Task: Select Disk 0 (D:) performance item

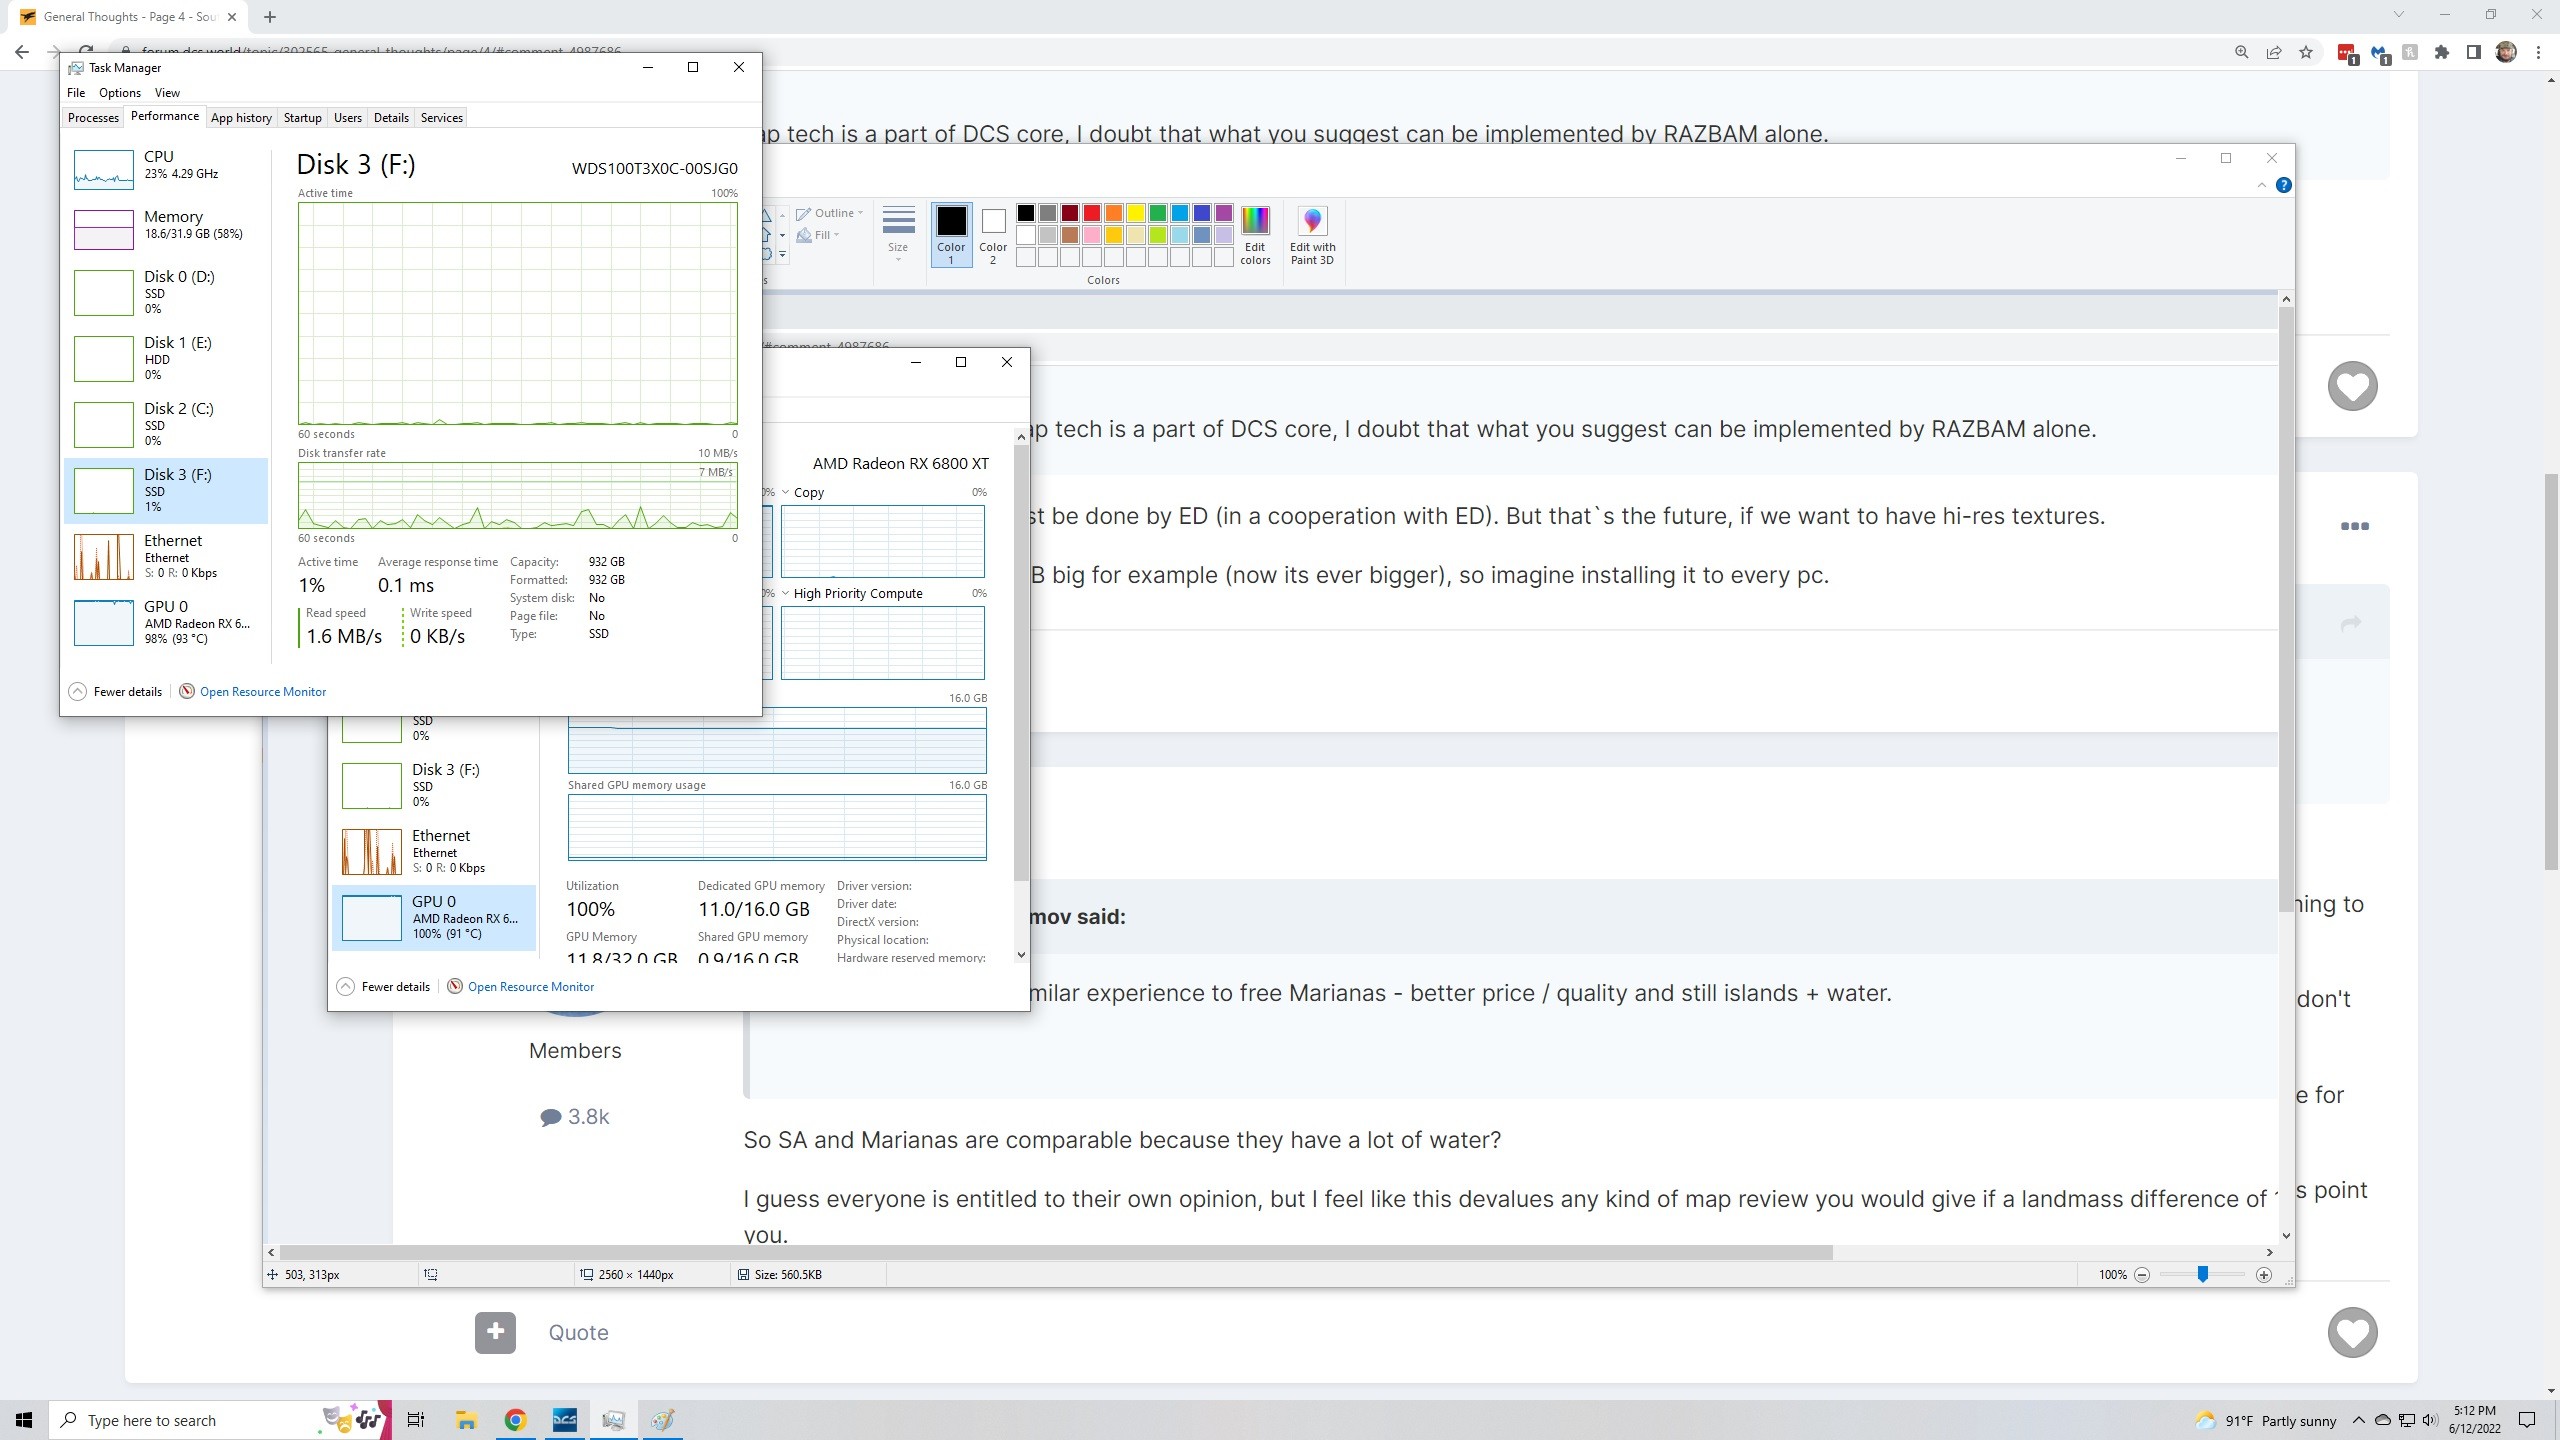Action: tap(166, 292)
